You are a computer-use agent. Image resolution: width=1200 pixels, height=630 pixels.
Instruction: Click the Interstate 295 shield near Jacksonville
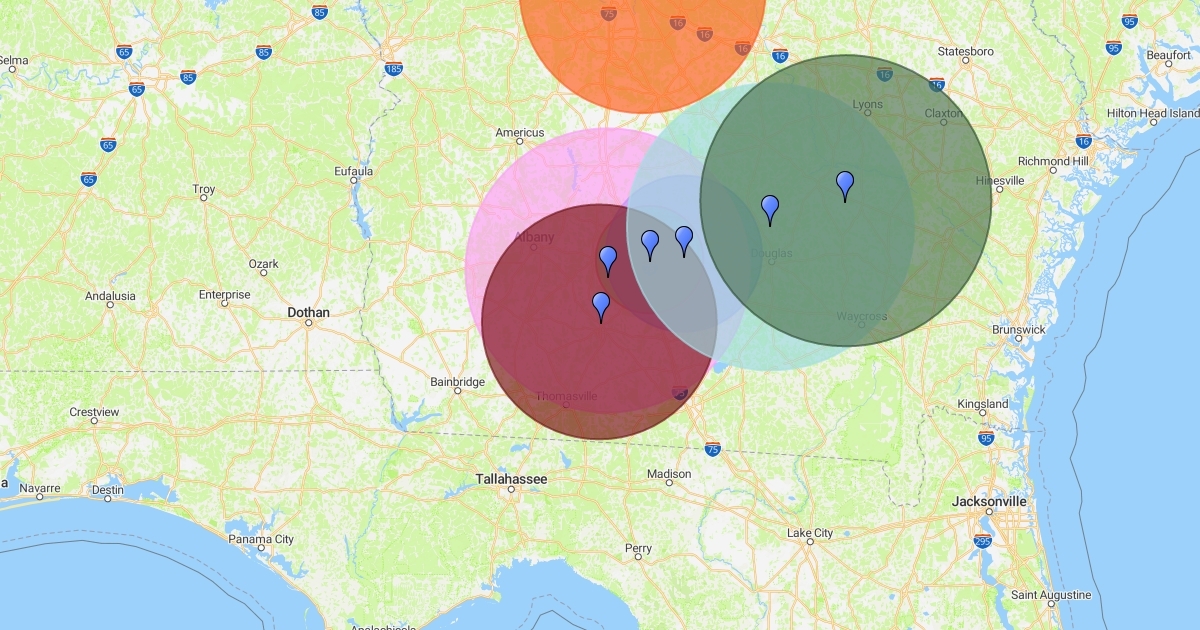pos(984,541)
